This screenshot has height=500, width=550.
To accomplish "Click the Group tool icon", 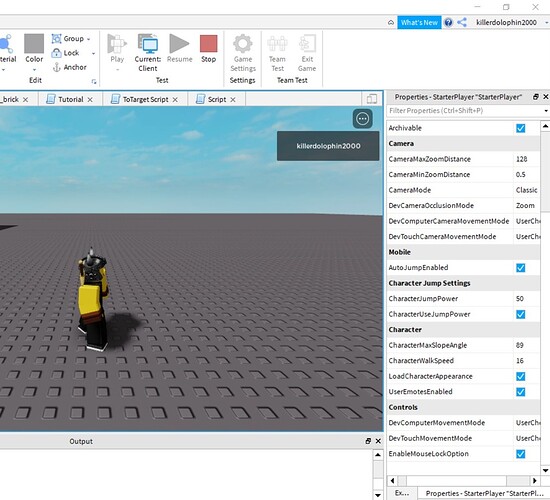I will point(56,39).
